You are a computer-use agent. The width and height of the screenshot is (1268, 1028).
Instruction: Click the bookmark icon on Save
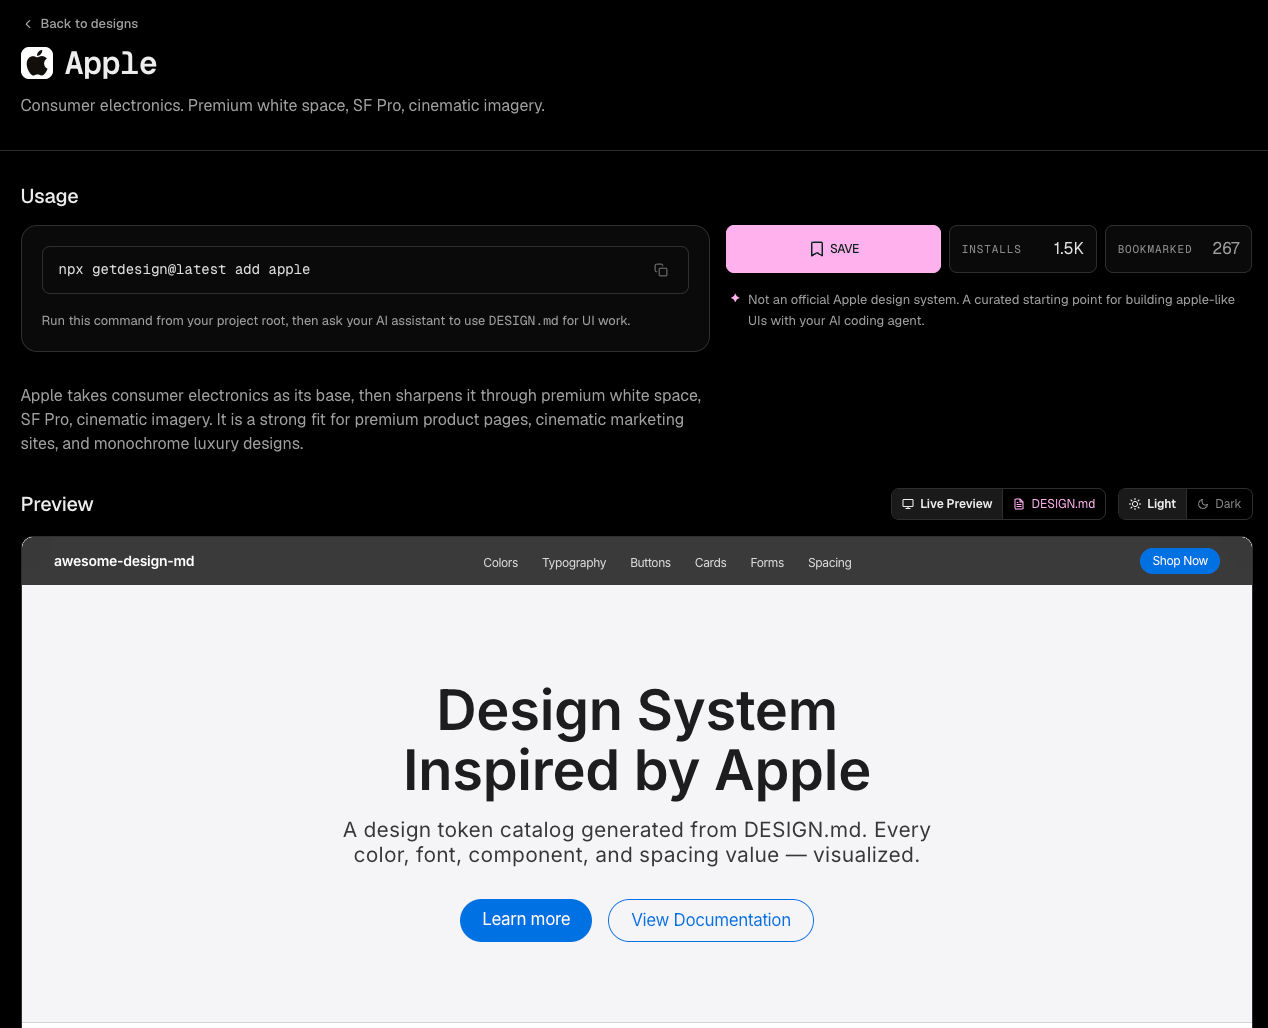(x=817, y=249)
